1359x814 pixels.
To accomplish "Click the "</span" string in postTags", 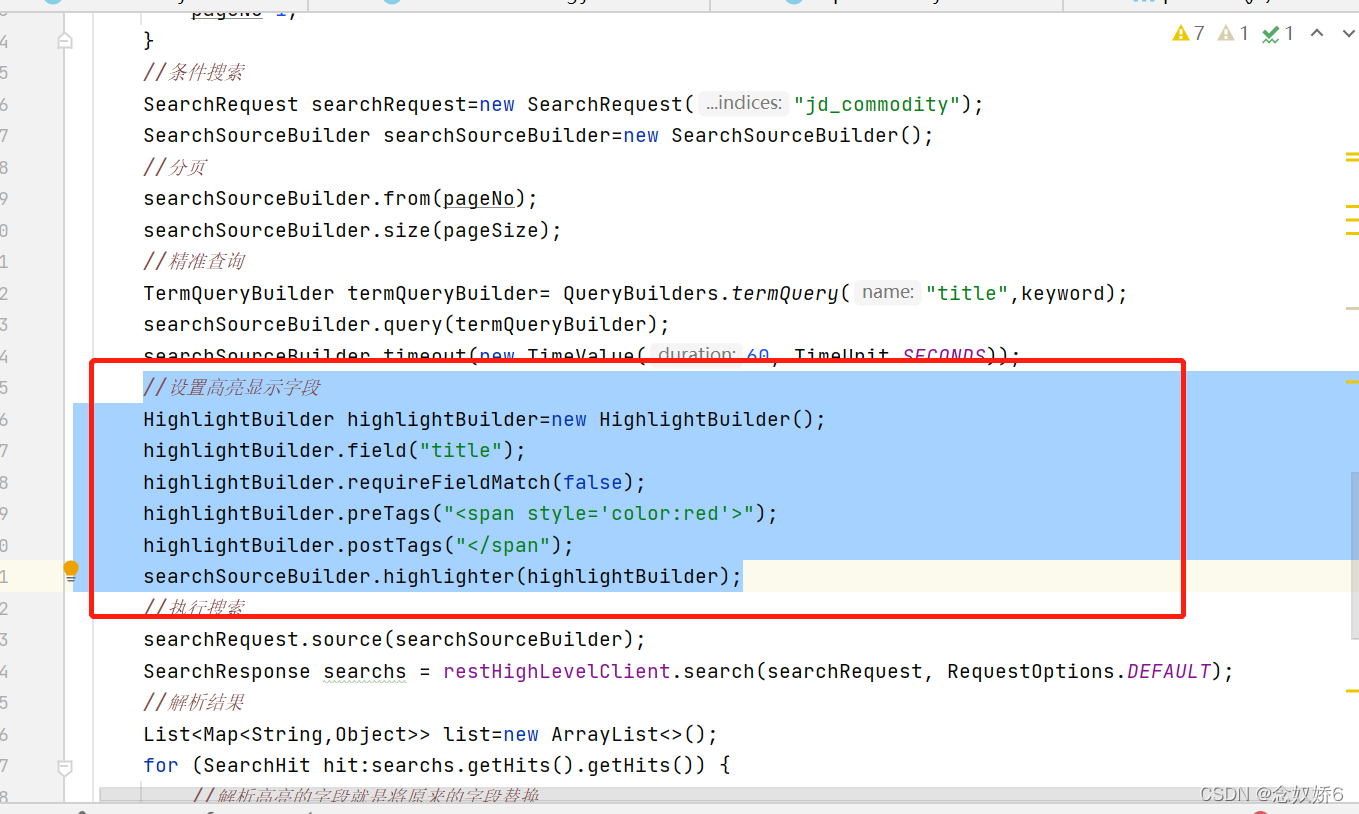I will click(x=503, y=545).
